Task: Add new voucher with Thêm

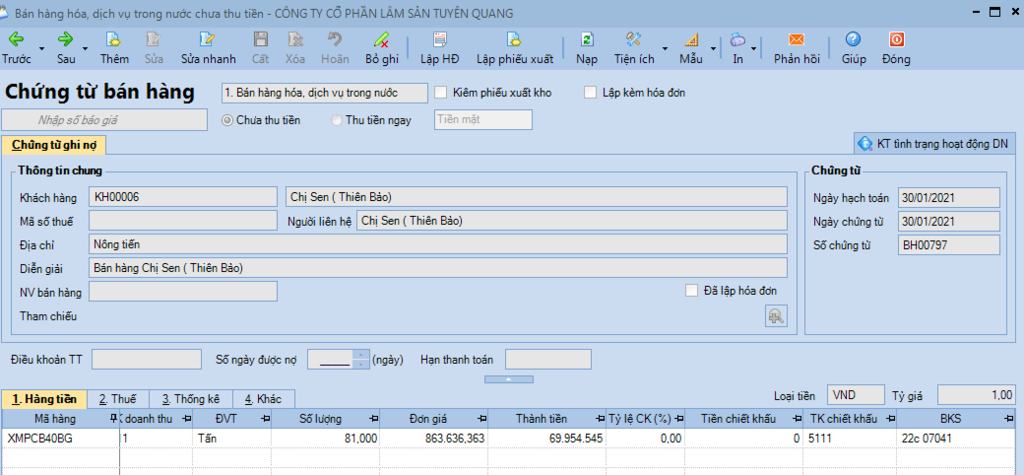Action: [x=114, y=48]
